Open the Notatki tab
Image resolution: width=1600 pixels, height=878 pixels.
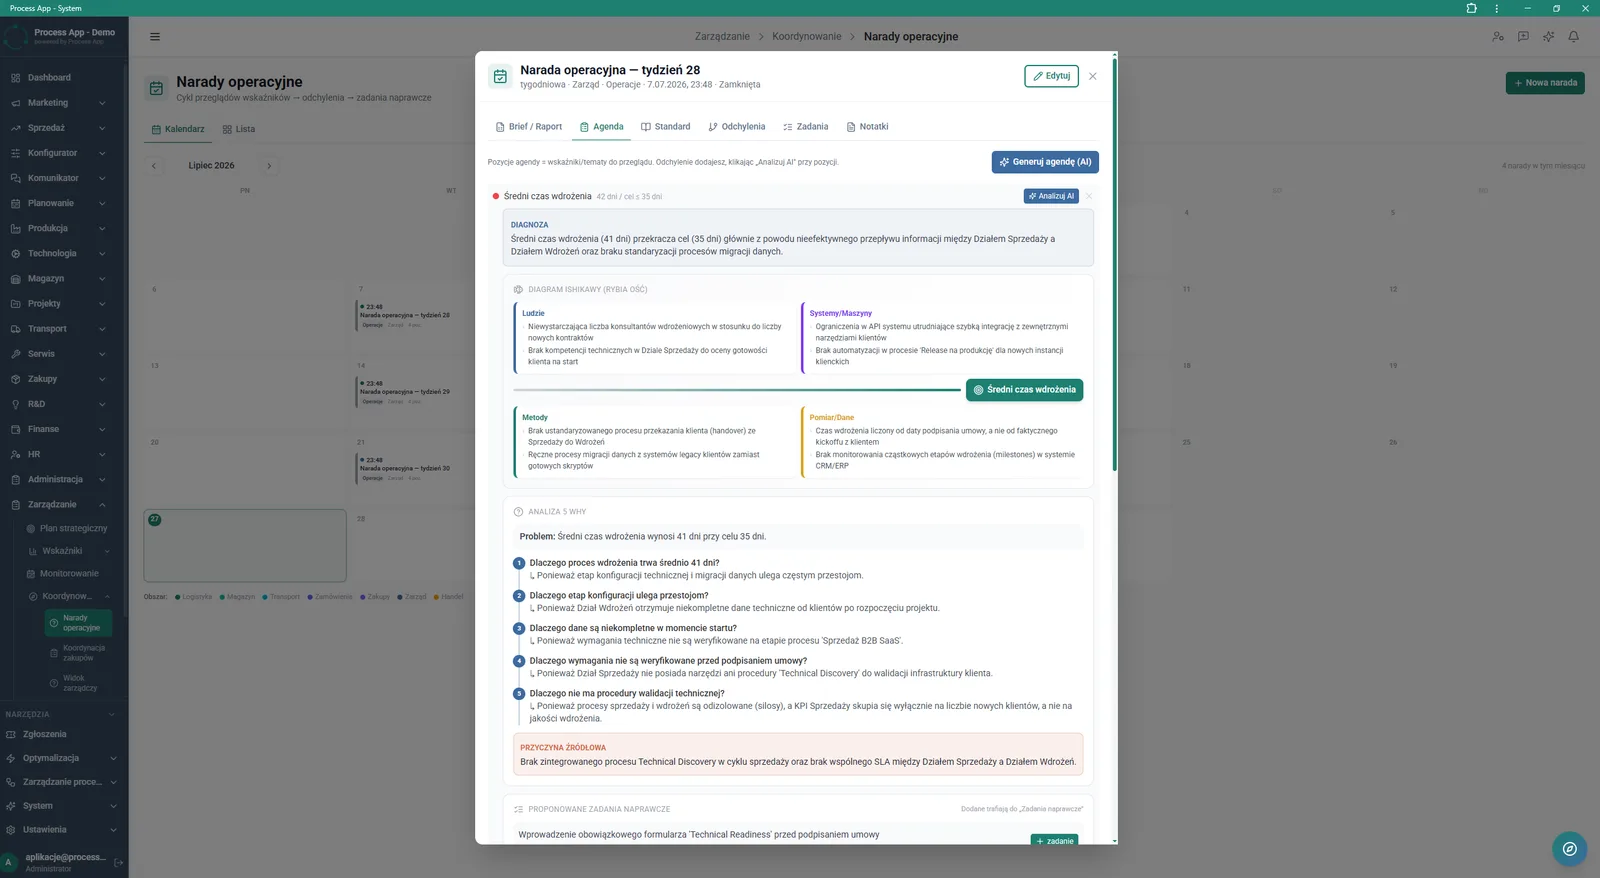point(867,127)
